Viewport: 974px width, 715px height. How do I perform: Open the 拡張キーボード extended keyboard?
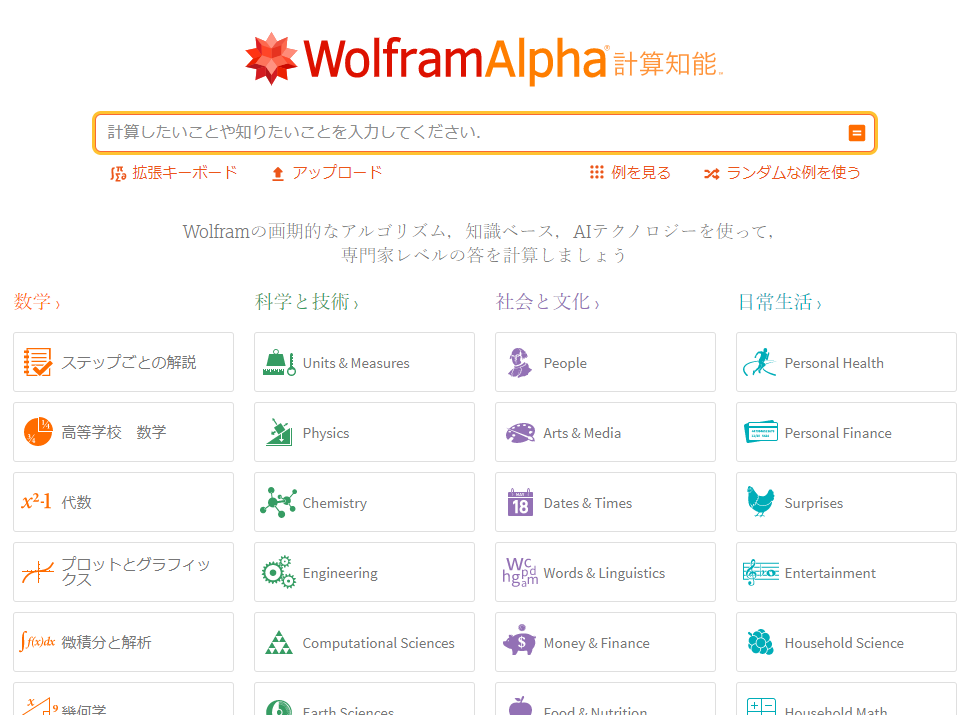pyautogui.click(x=174, y=173)
